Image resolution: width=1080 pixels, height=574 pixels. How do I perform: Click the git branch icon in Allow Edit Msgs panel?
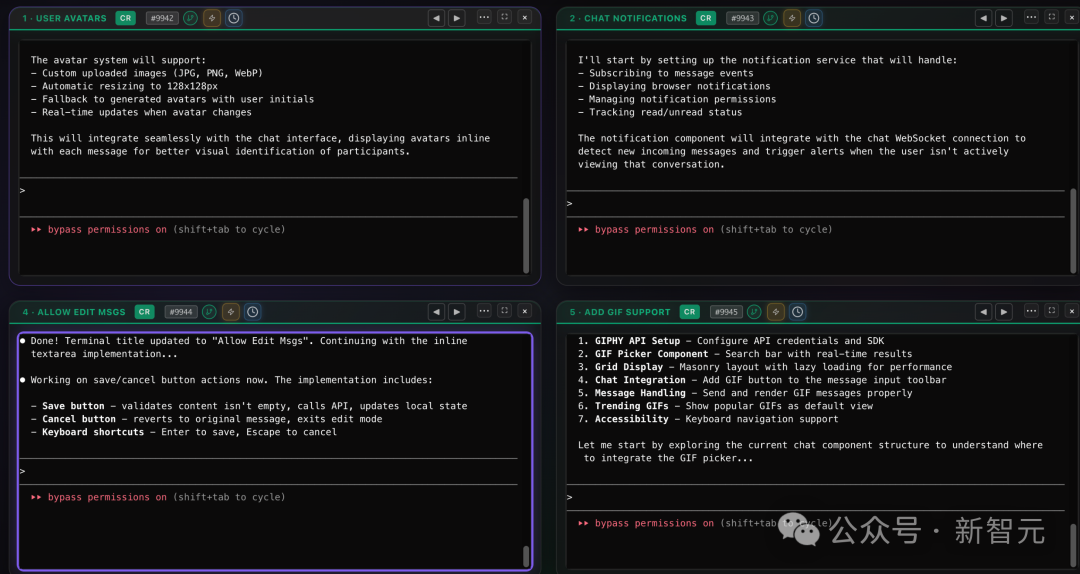(x=209, y=311)
